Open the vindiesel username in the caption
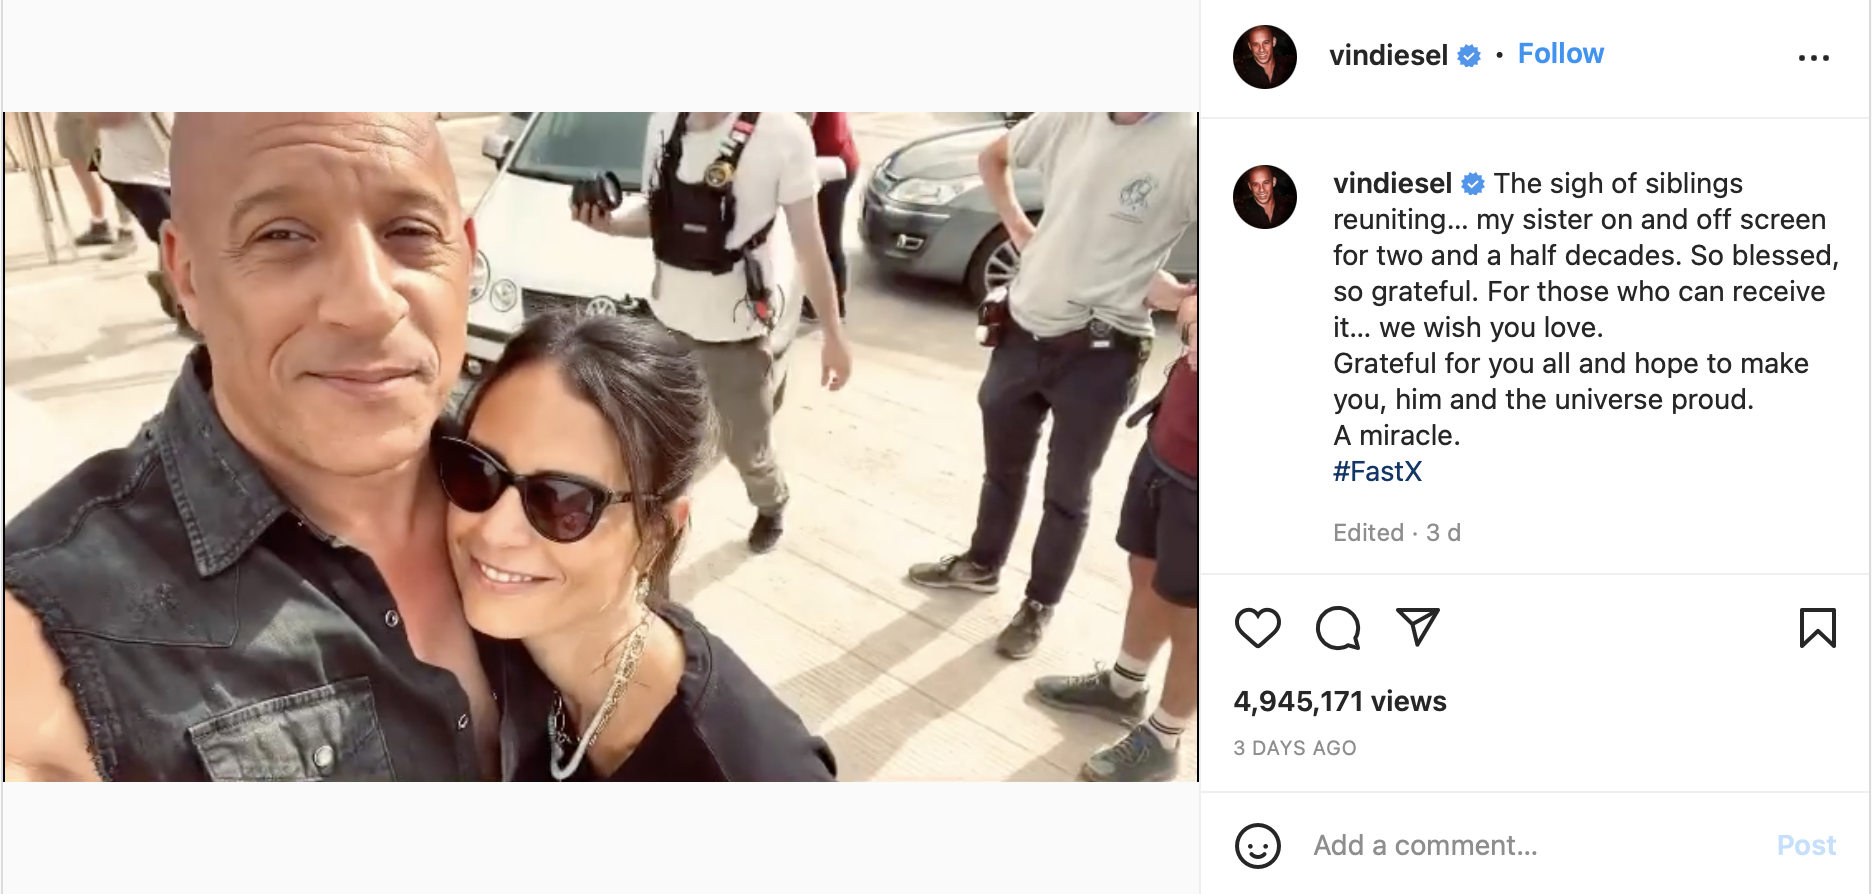 point(1392,184)
